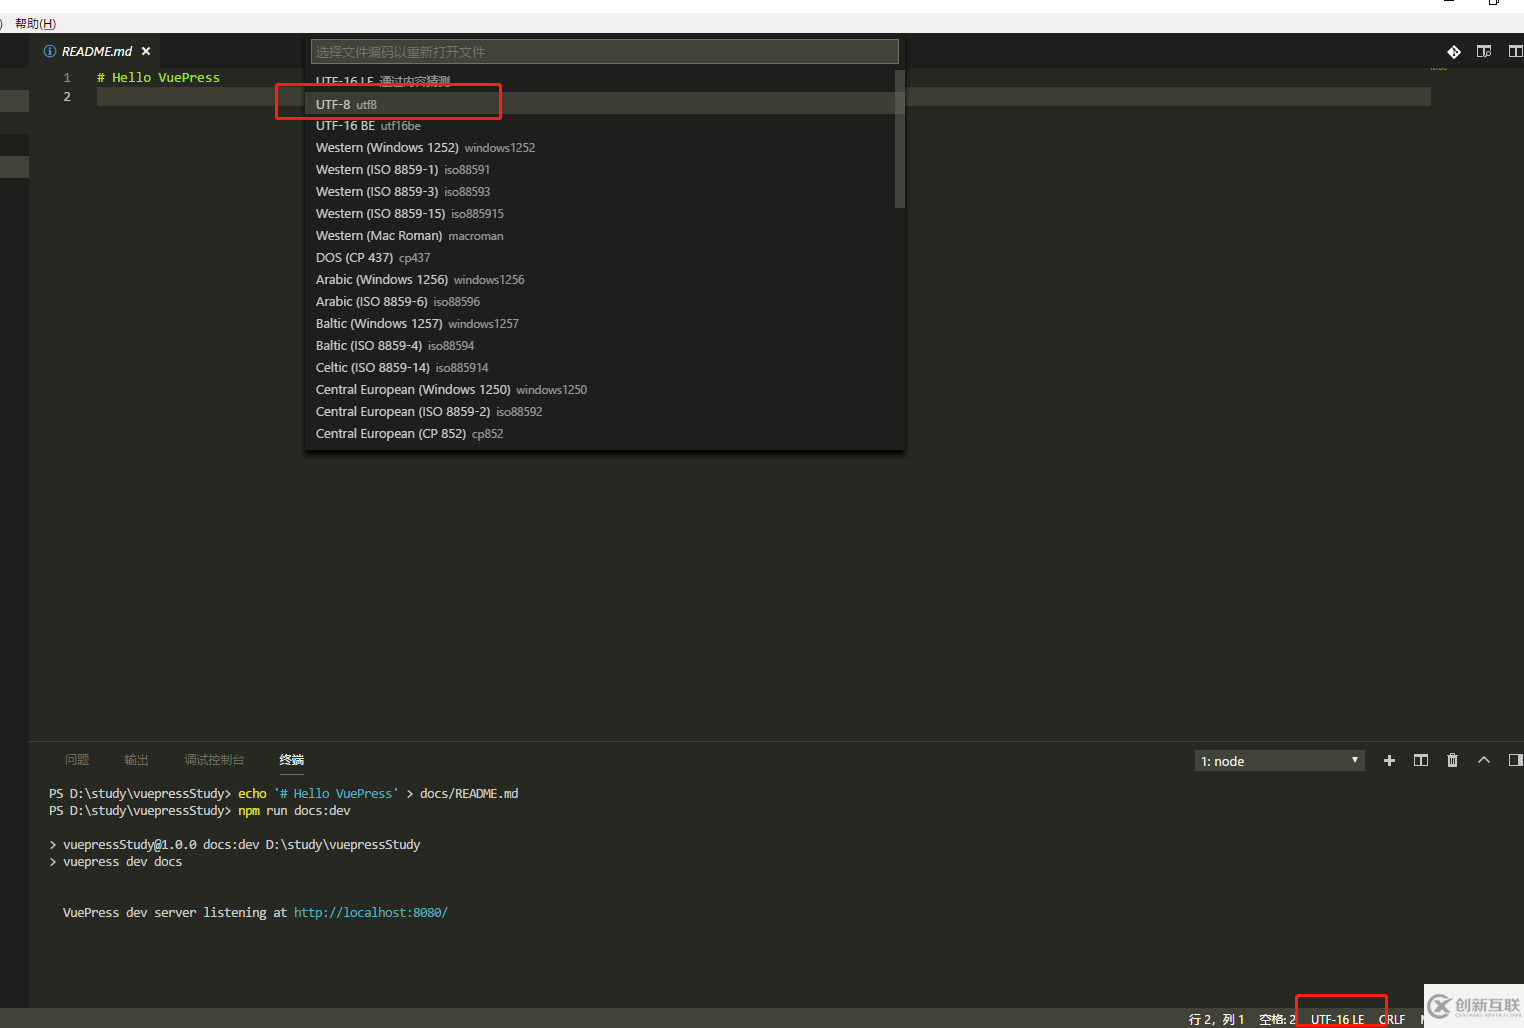Open the 帮助(H) menu
The width and height of the screenshot is (1524, 1028).
36,23
